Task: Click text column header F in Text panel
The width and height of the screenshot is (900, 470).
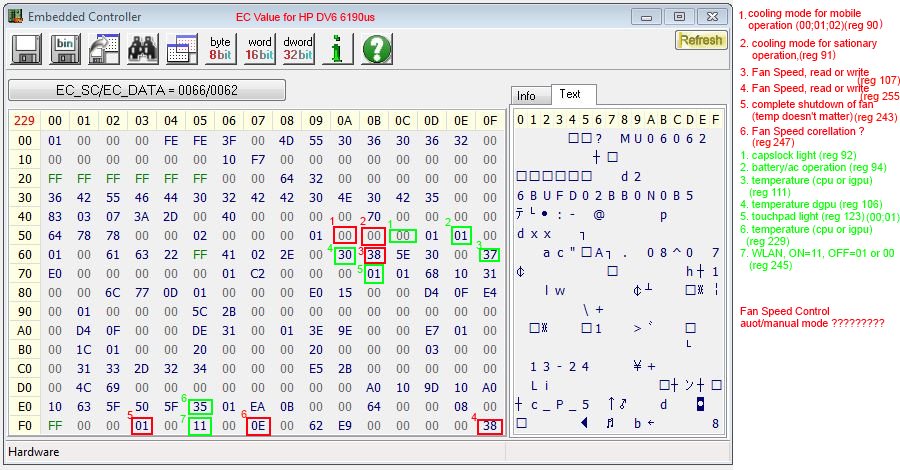Action: 715,119
